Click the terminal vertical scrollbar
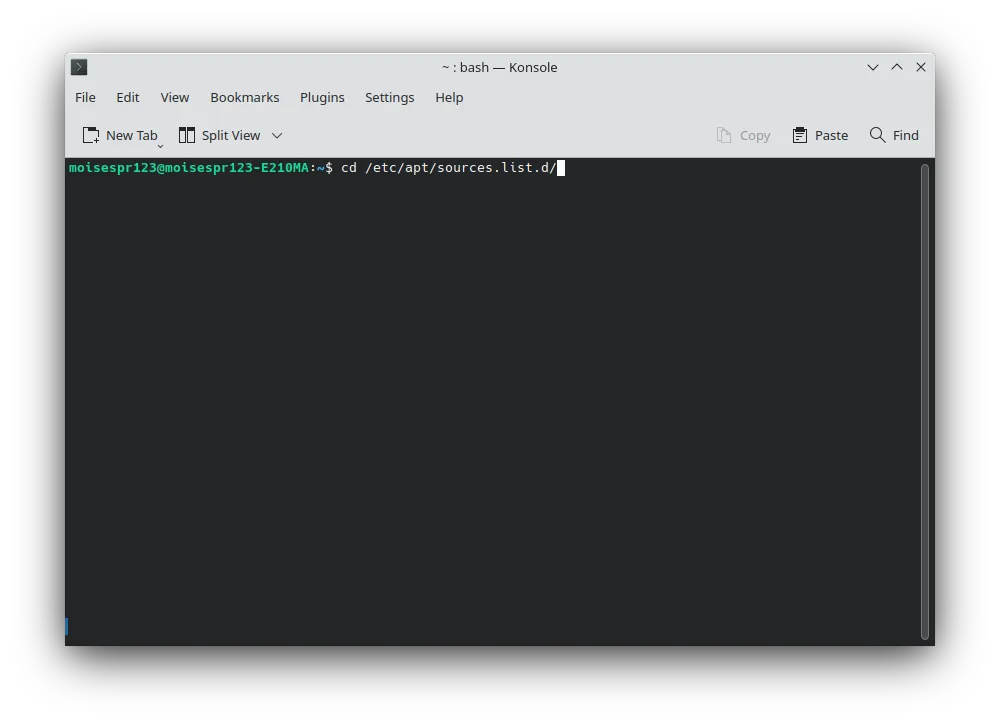Image resolution: width=1000 pixels, height=723 pixels. [925, 402]
